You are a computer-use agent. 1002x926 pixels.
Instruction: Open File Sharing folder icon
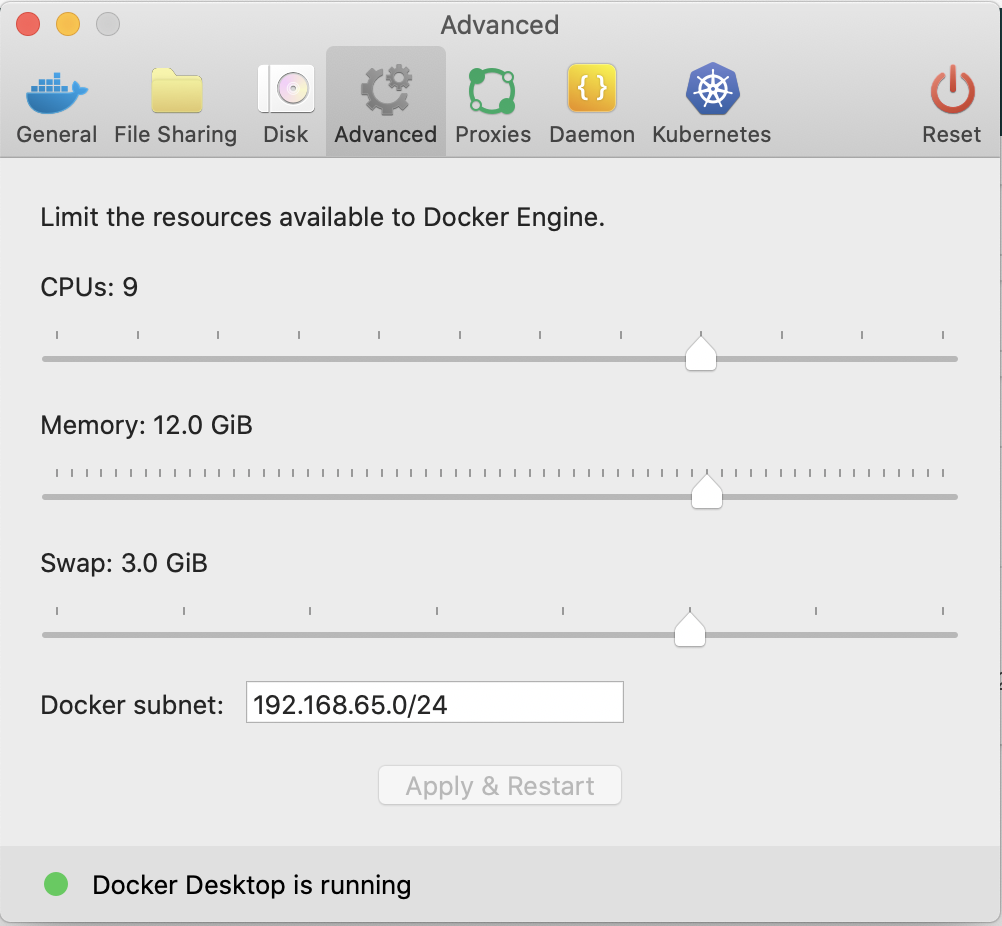point(176,90)
